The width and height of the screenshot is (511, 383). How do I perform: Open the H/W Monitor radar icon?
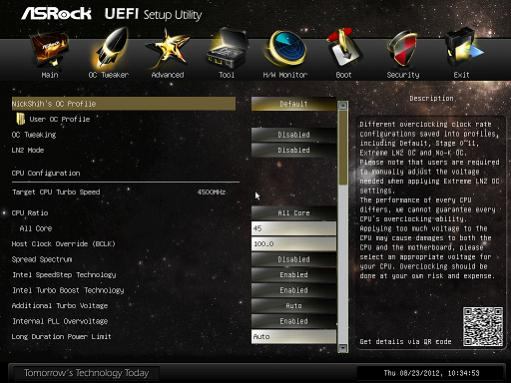coord(285,49)
